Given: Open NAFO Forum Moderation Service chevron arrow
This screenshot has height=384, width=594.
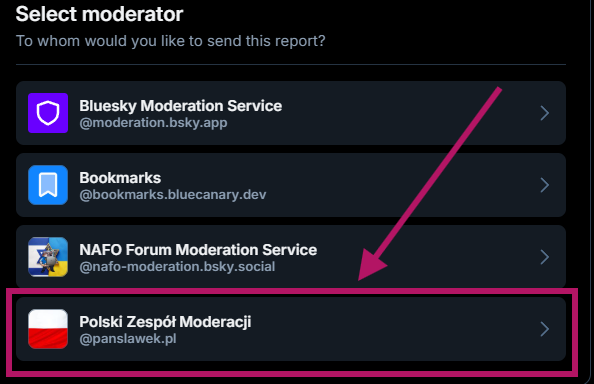Looking at the screenshot, I should (x=544, y=257).
